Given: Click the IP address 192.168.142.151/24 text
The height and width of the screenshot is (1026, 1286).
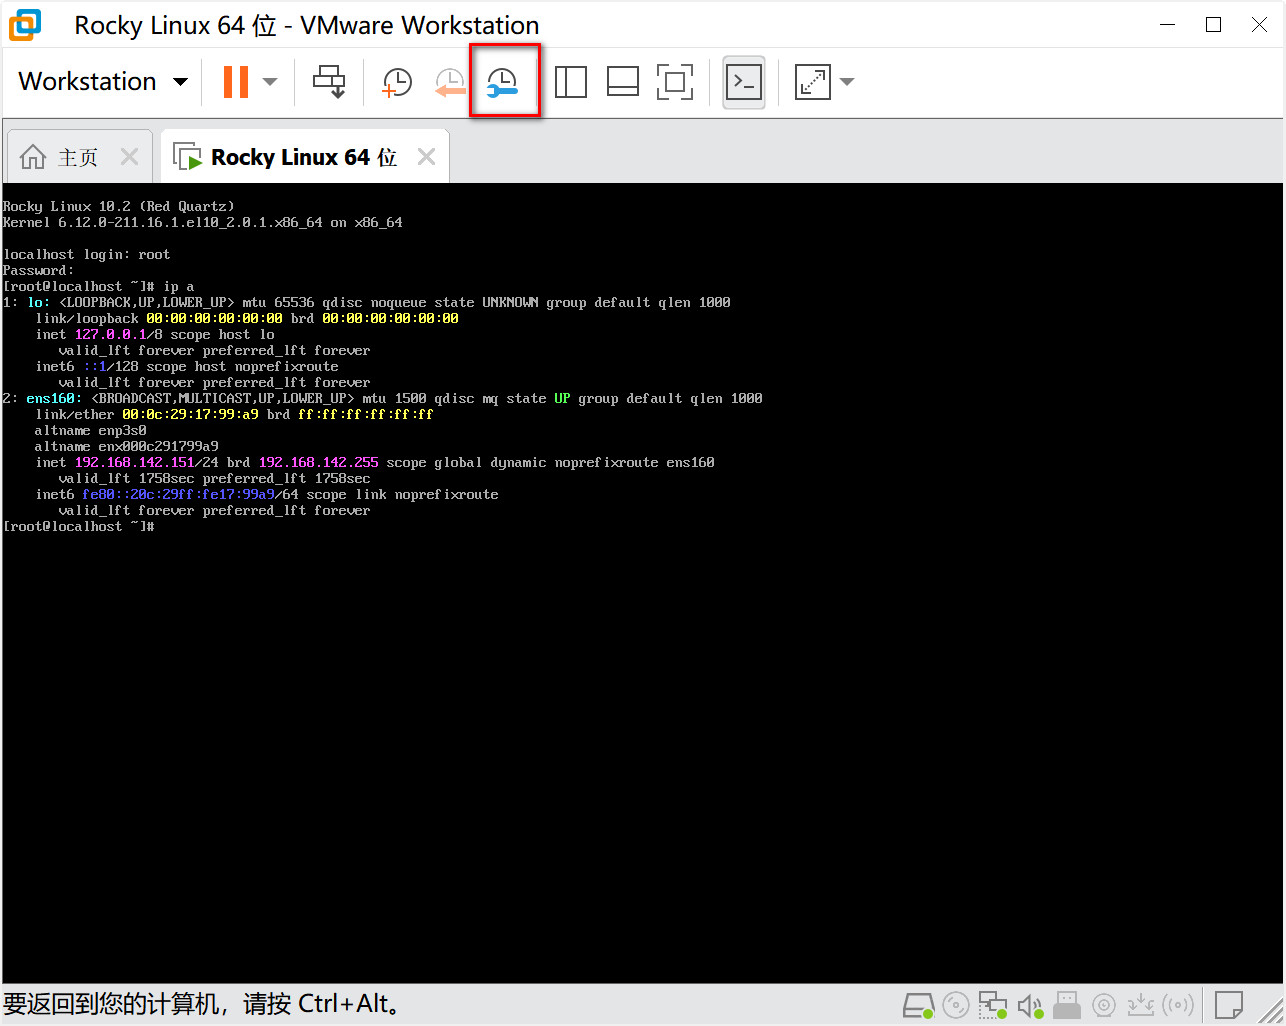Looking at the screenshot, I should click(x=147, y=462).
